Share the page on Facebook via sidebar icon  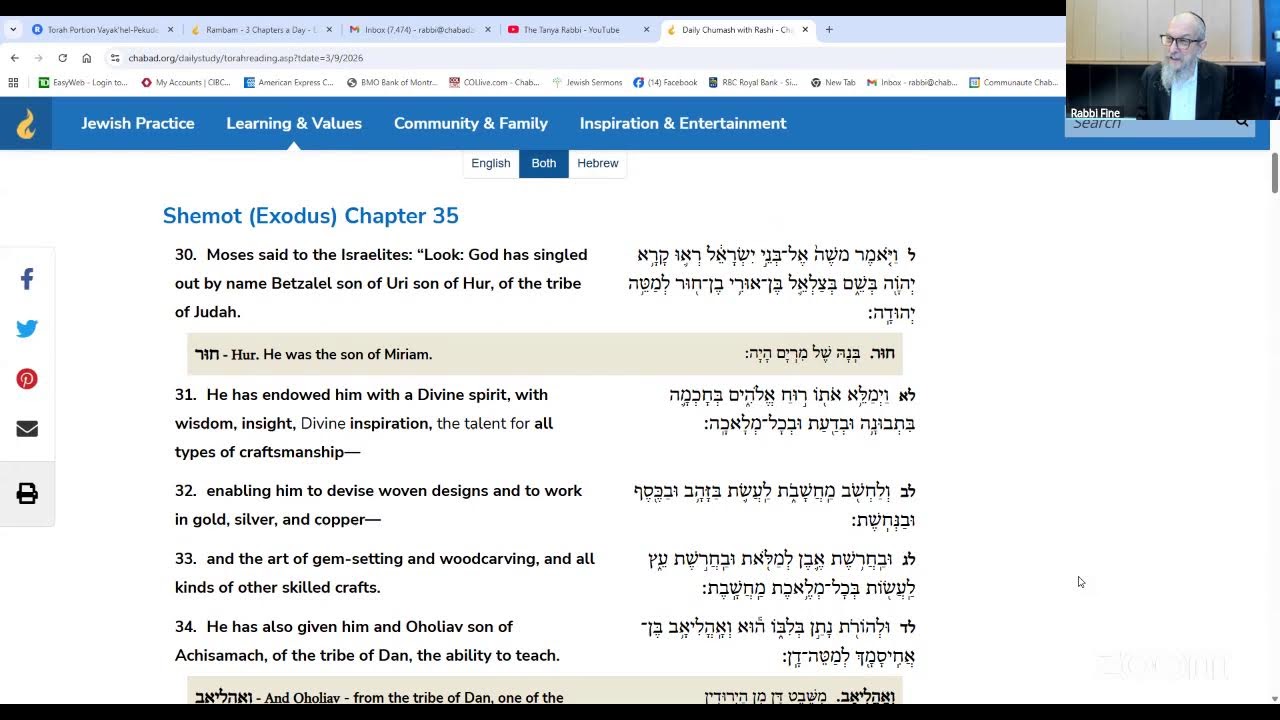27,280
